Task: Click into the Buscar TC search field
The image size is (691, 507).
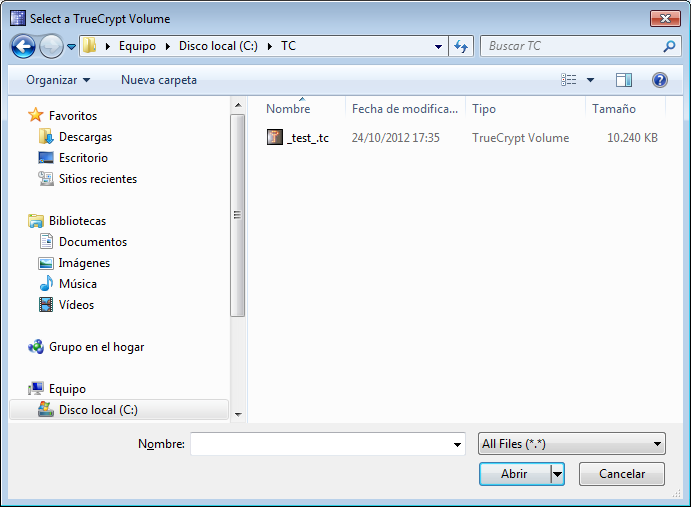Action: click(571, 46)
